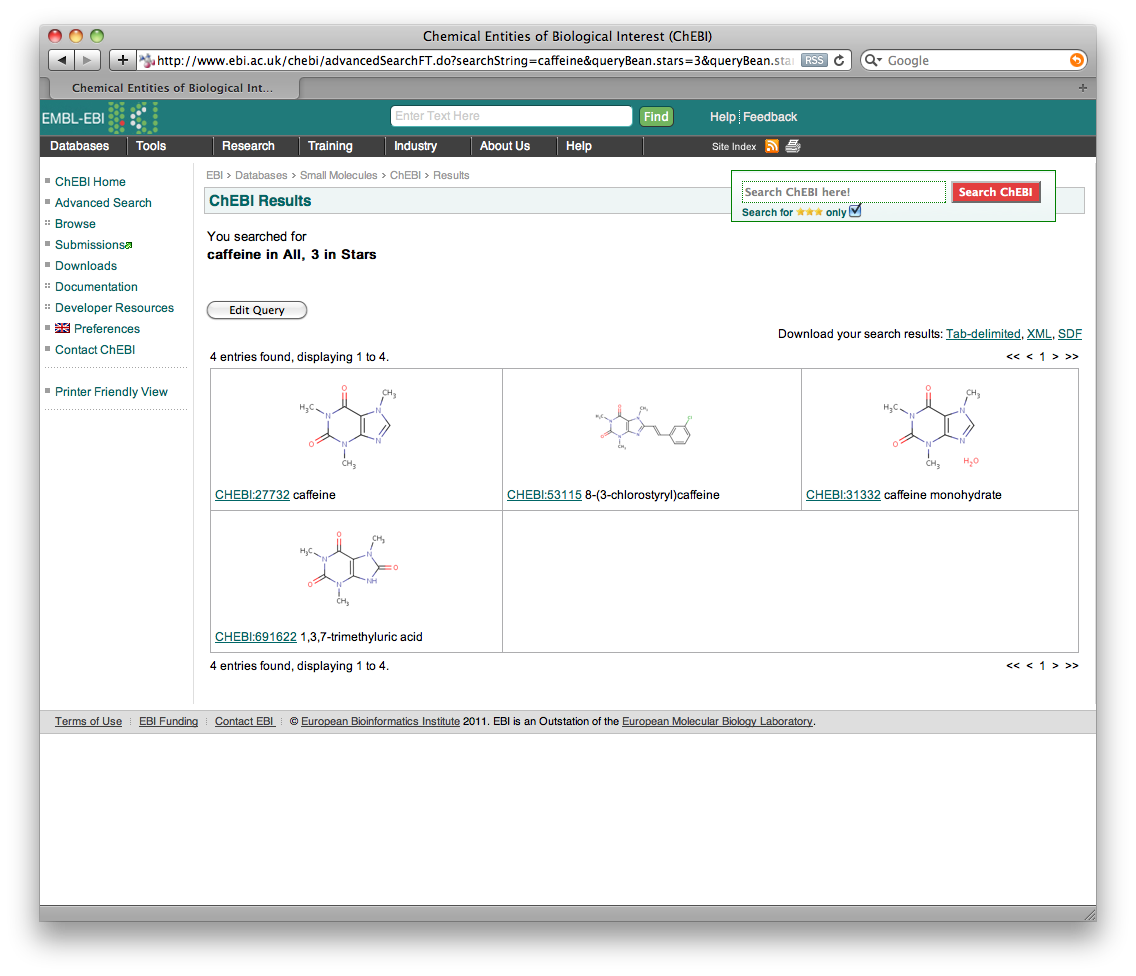The width and height of the screenshot is (1136, 976).
Task: Click the UK flag icon next to Preferences
Action: coord(62,328)
